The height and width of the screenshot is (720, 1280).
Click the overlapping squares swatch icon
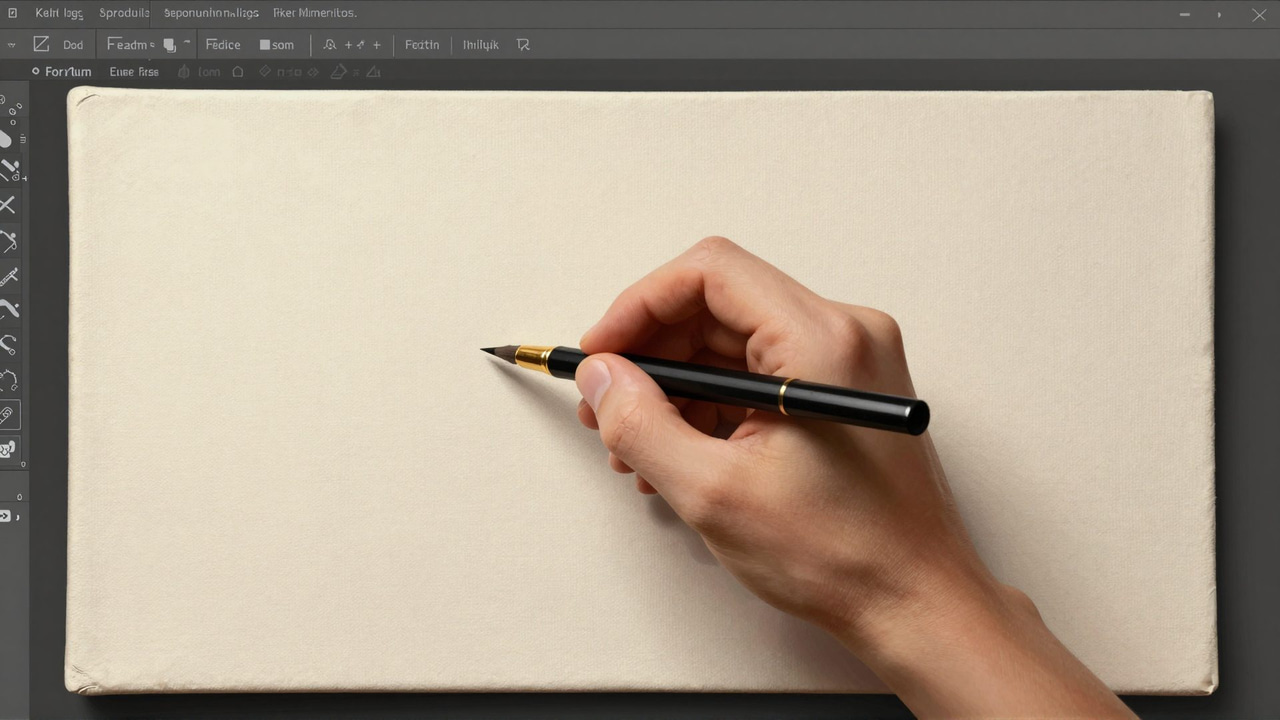pos(169,45)
